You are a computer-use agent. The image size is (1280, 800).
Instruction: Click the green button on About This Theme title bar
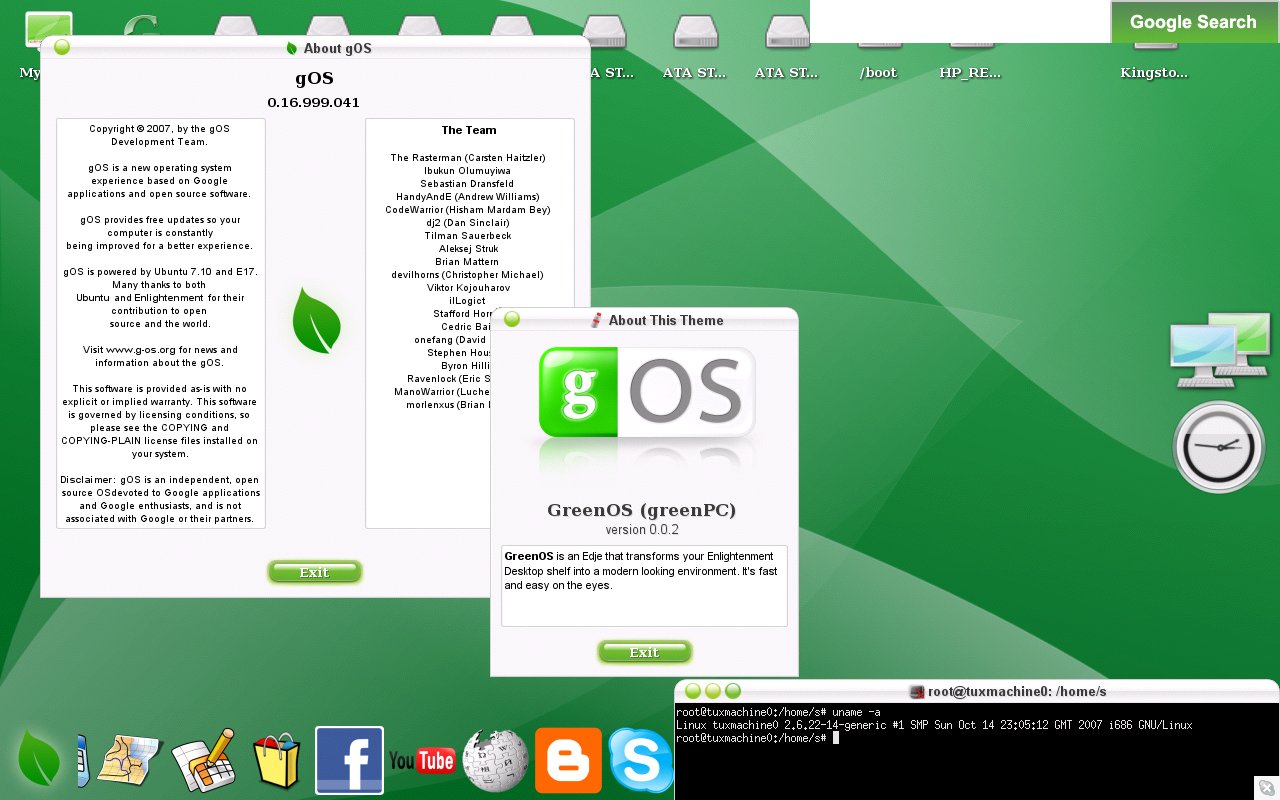[x=512, y=319]
